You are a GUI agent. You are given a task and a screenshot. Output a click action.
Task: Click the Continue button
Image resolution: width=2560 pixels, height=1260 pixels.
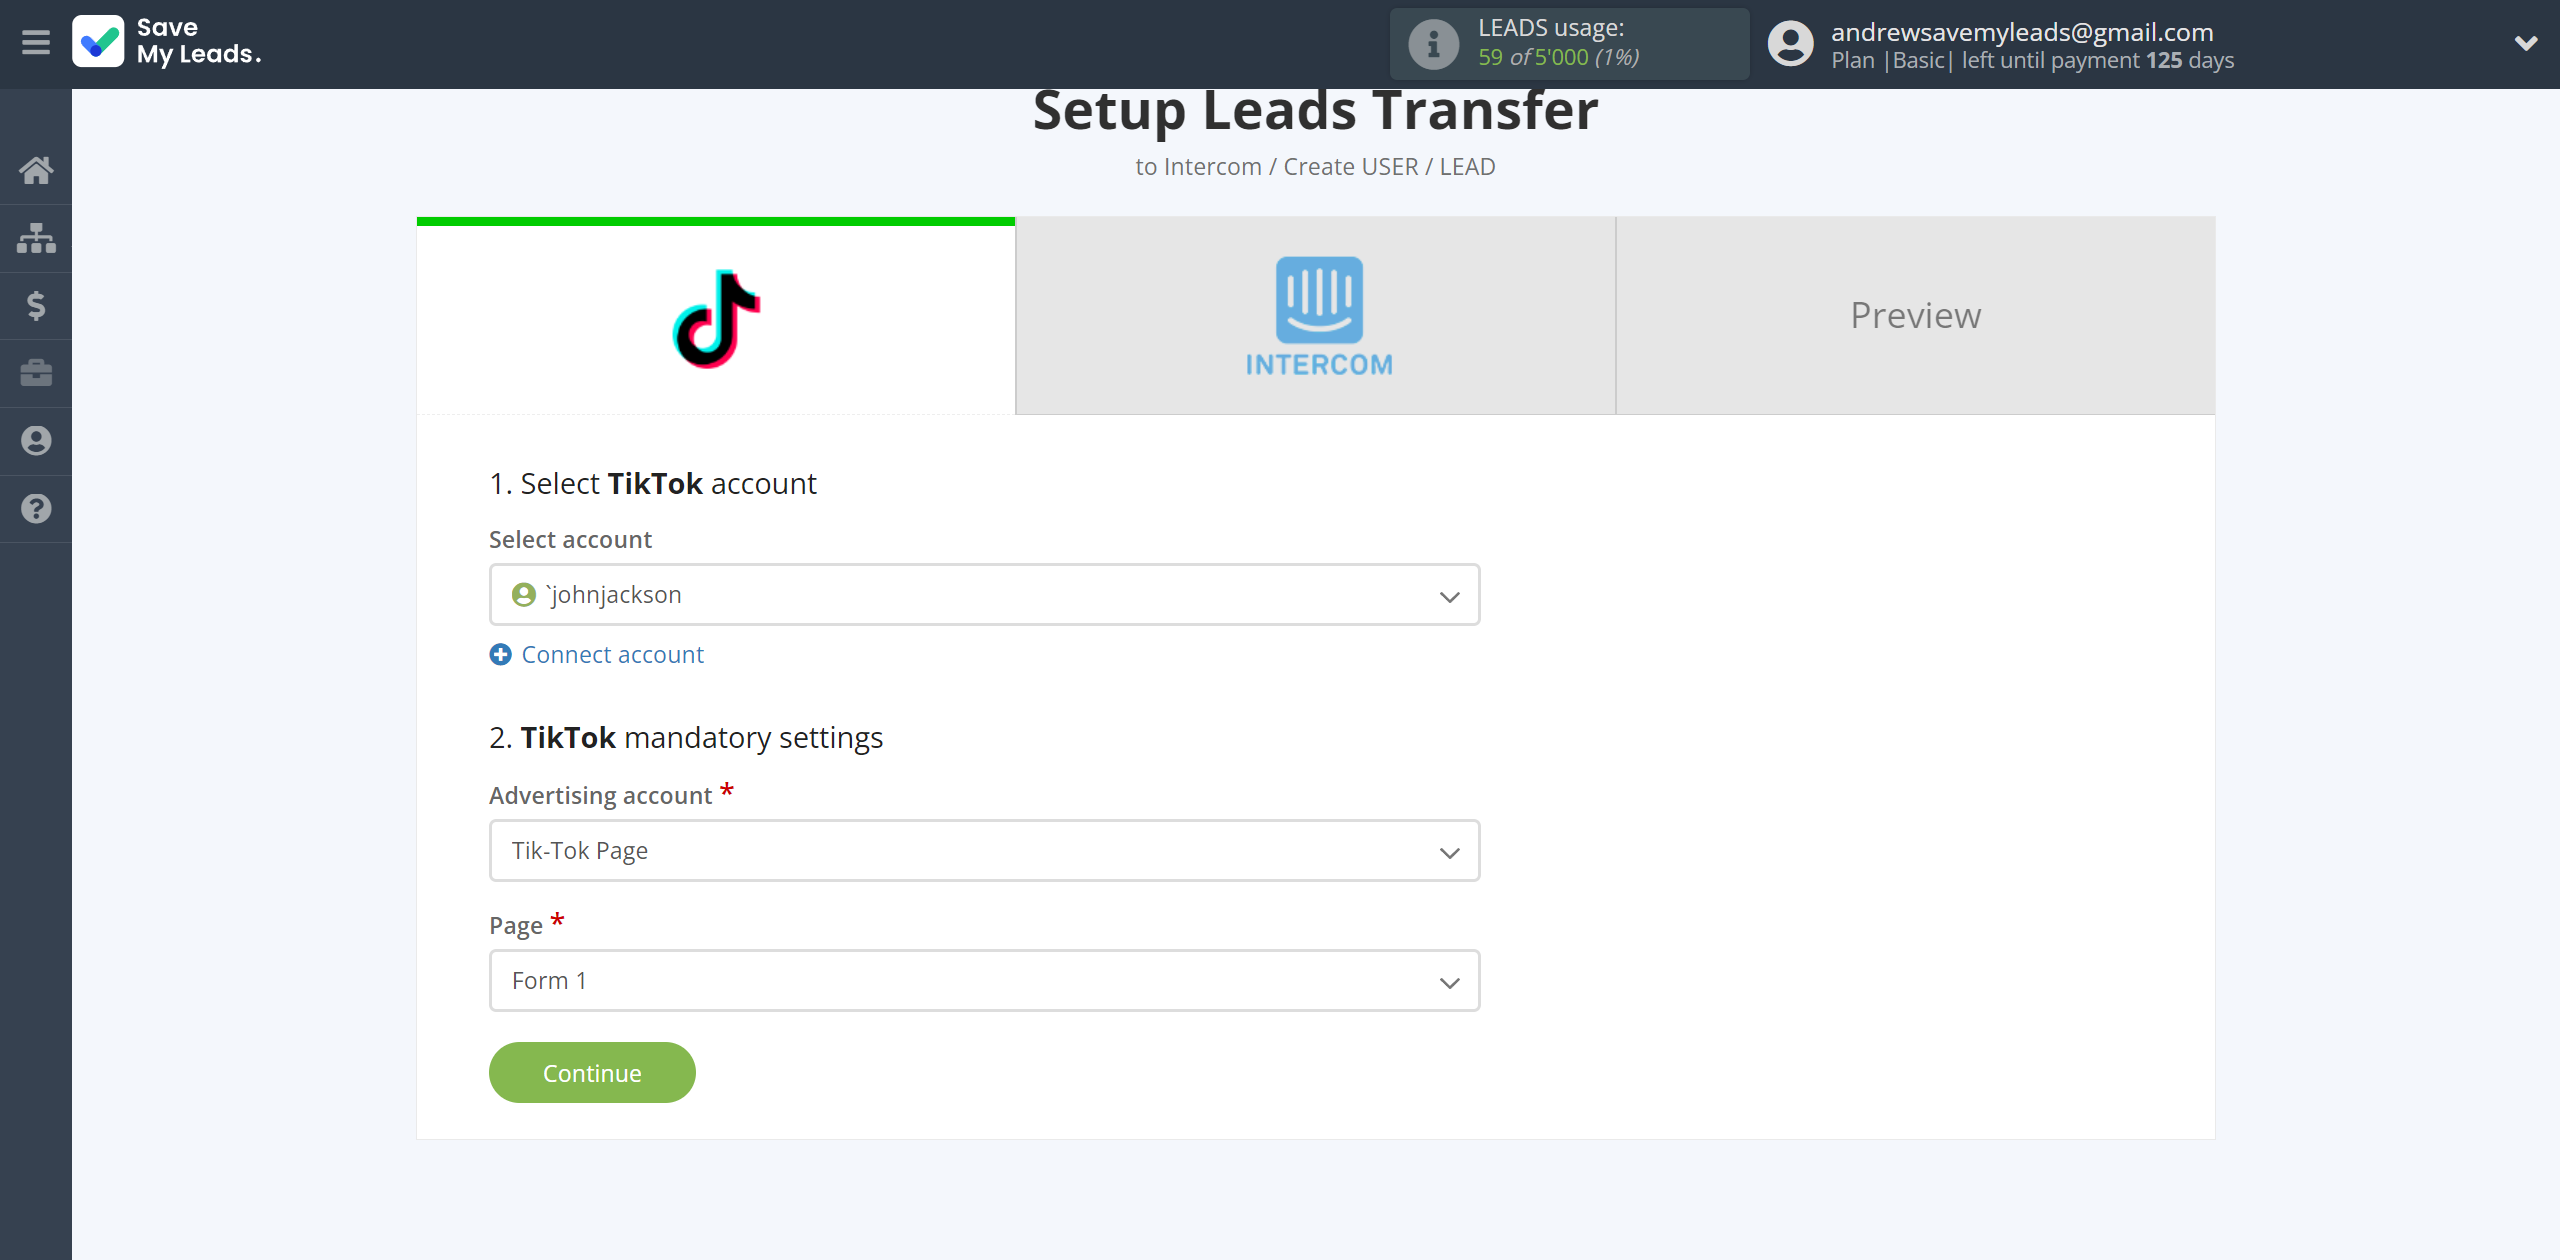tap(593, 1072)
